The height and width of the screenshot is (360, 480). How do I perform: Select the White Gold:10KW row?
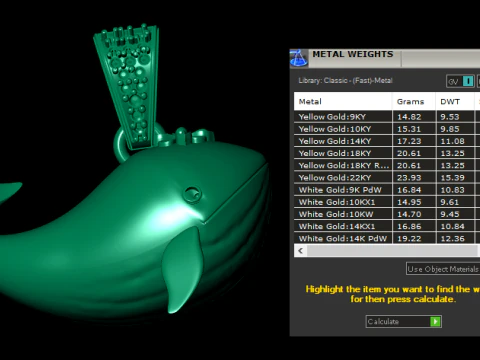click(x=387, y=214)
